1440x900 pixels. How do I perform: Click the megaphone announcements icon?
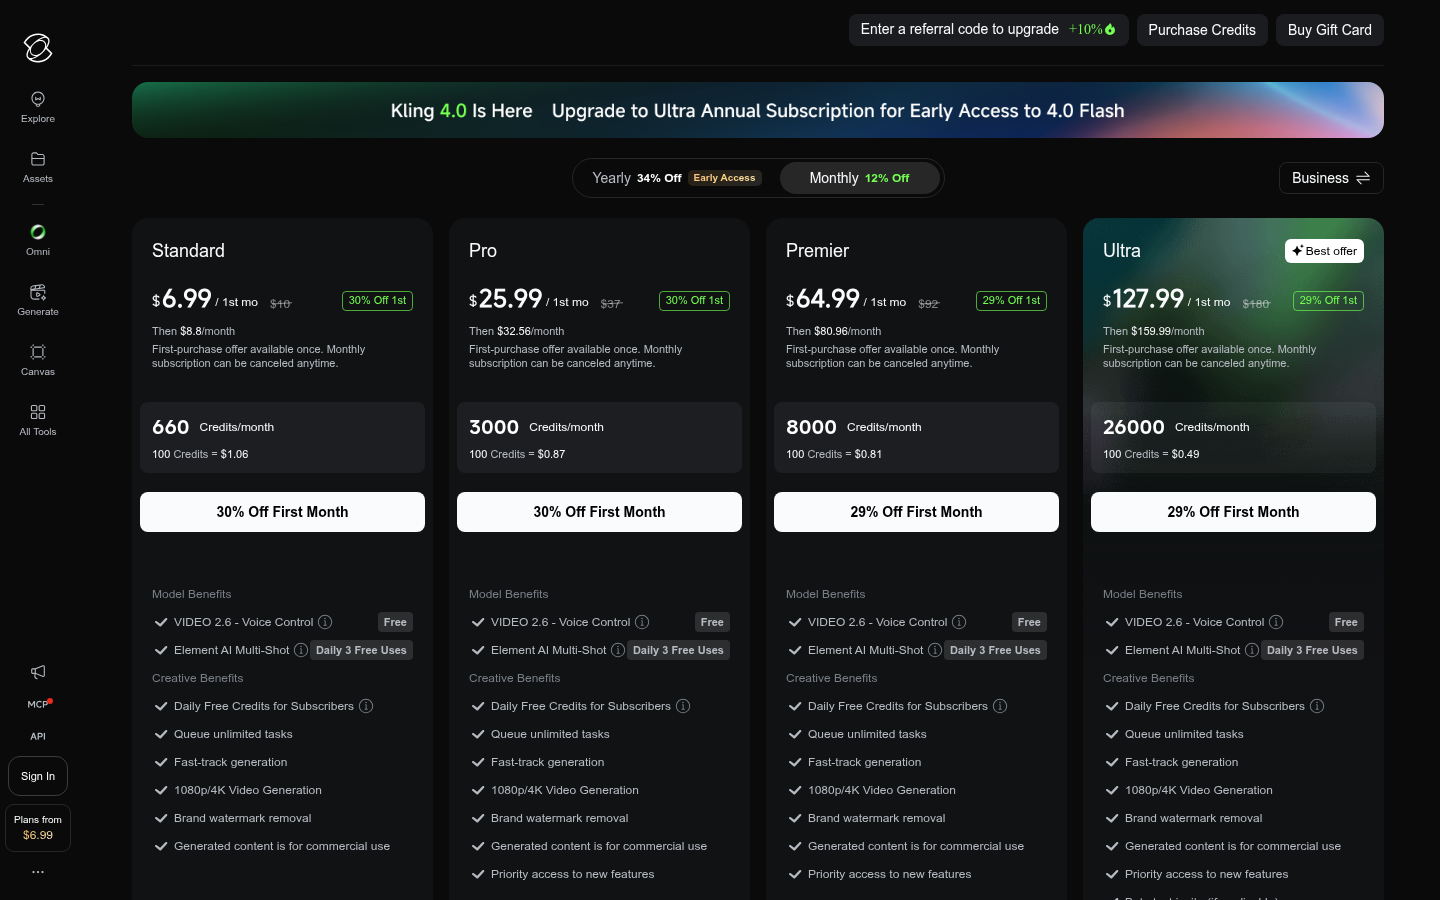pos(38,672)
